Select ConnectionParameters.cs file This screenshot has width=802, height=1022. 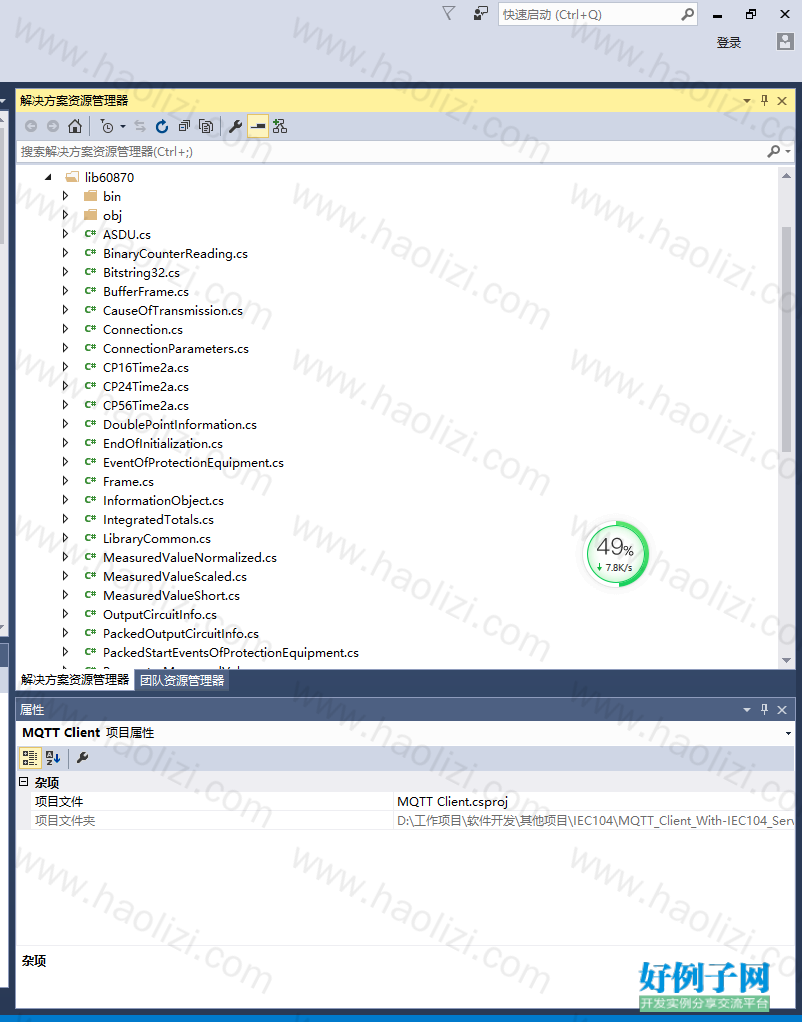176,349
